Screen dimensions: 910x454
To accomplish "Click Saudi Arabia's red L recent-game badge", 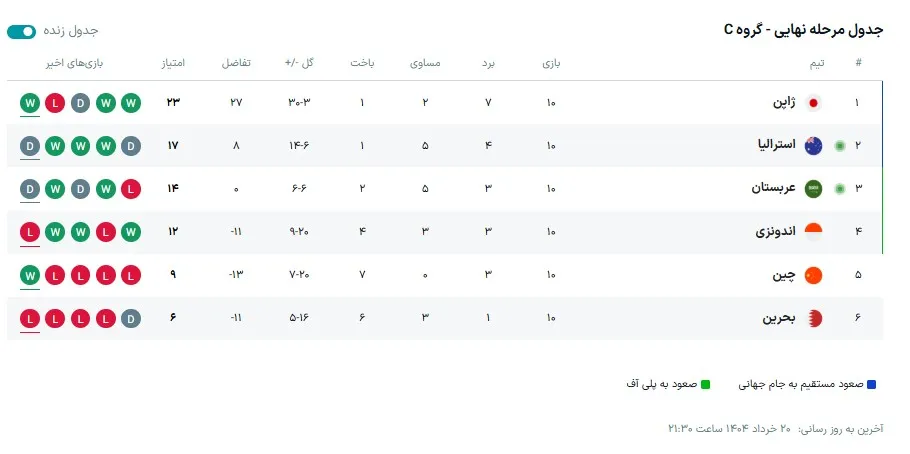I will 132,189.
